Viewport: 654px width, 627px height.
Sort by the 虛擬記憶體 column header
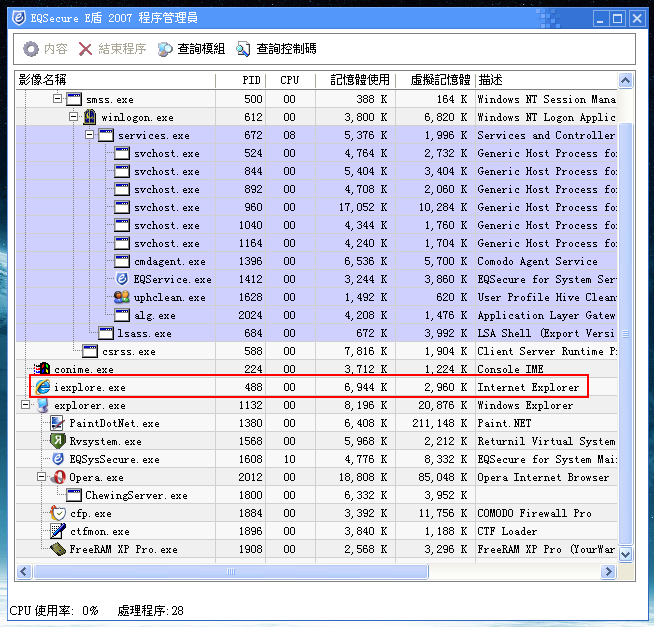pos(435,80)
